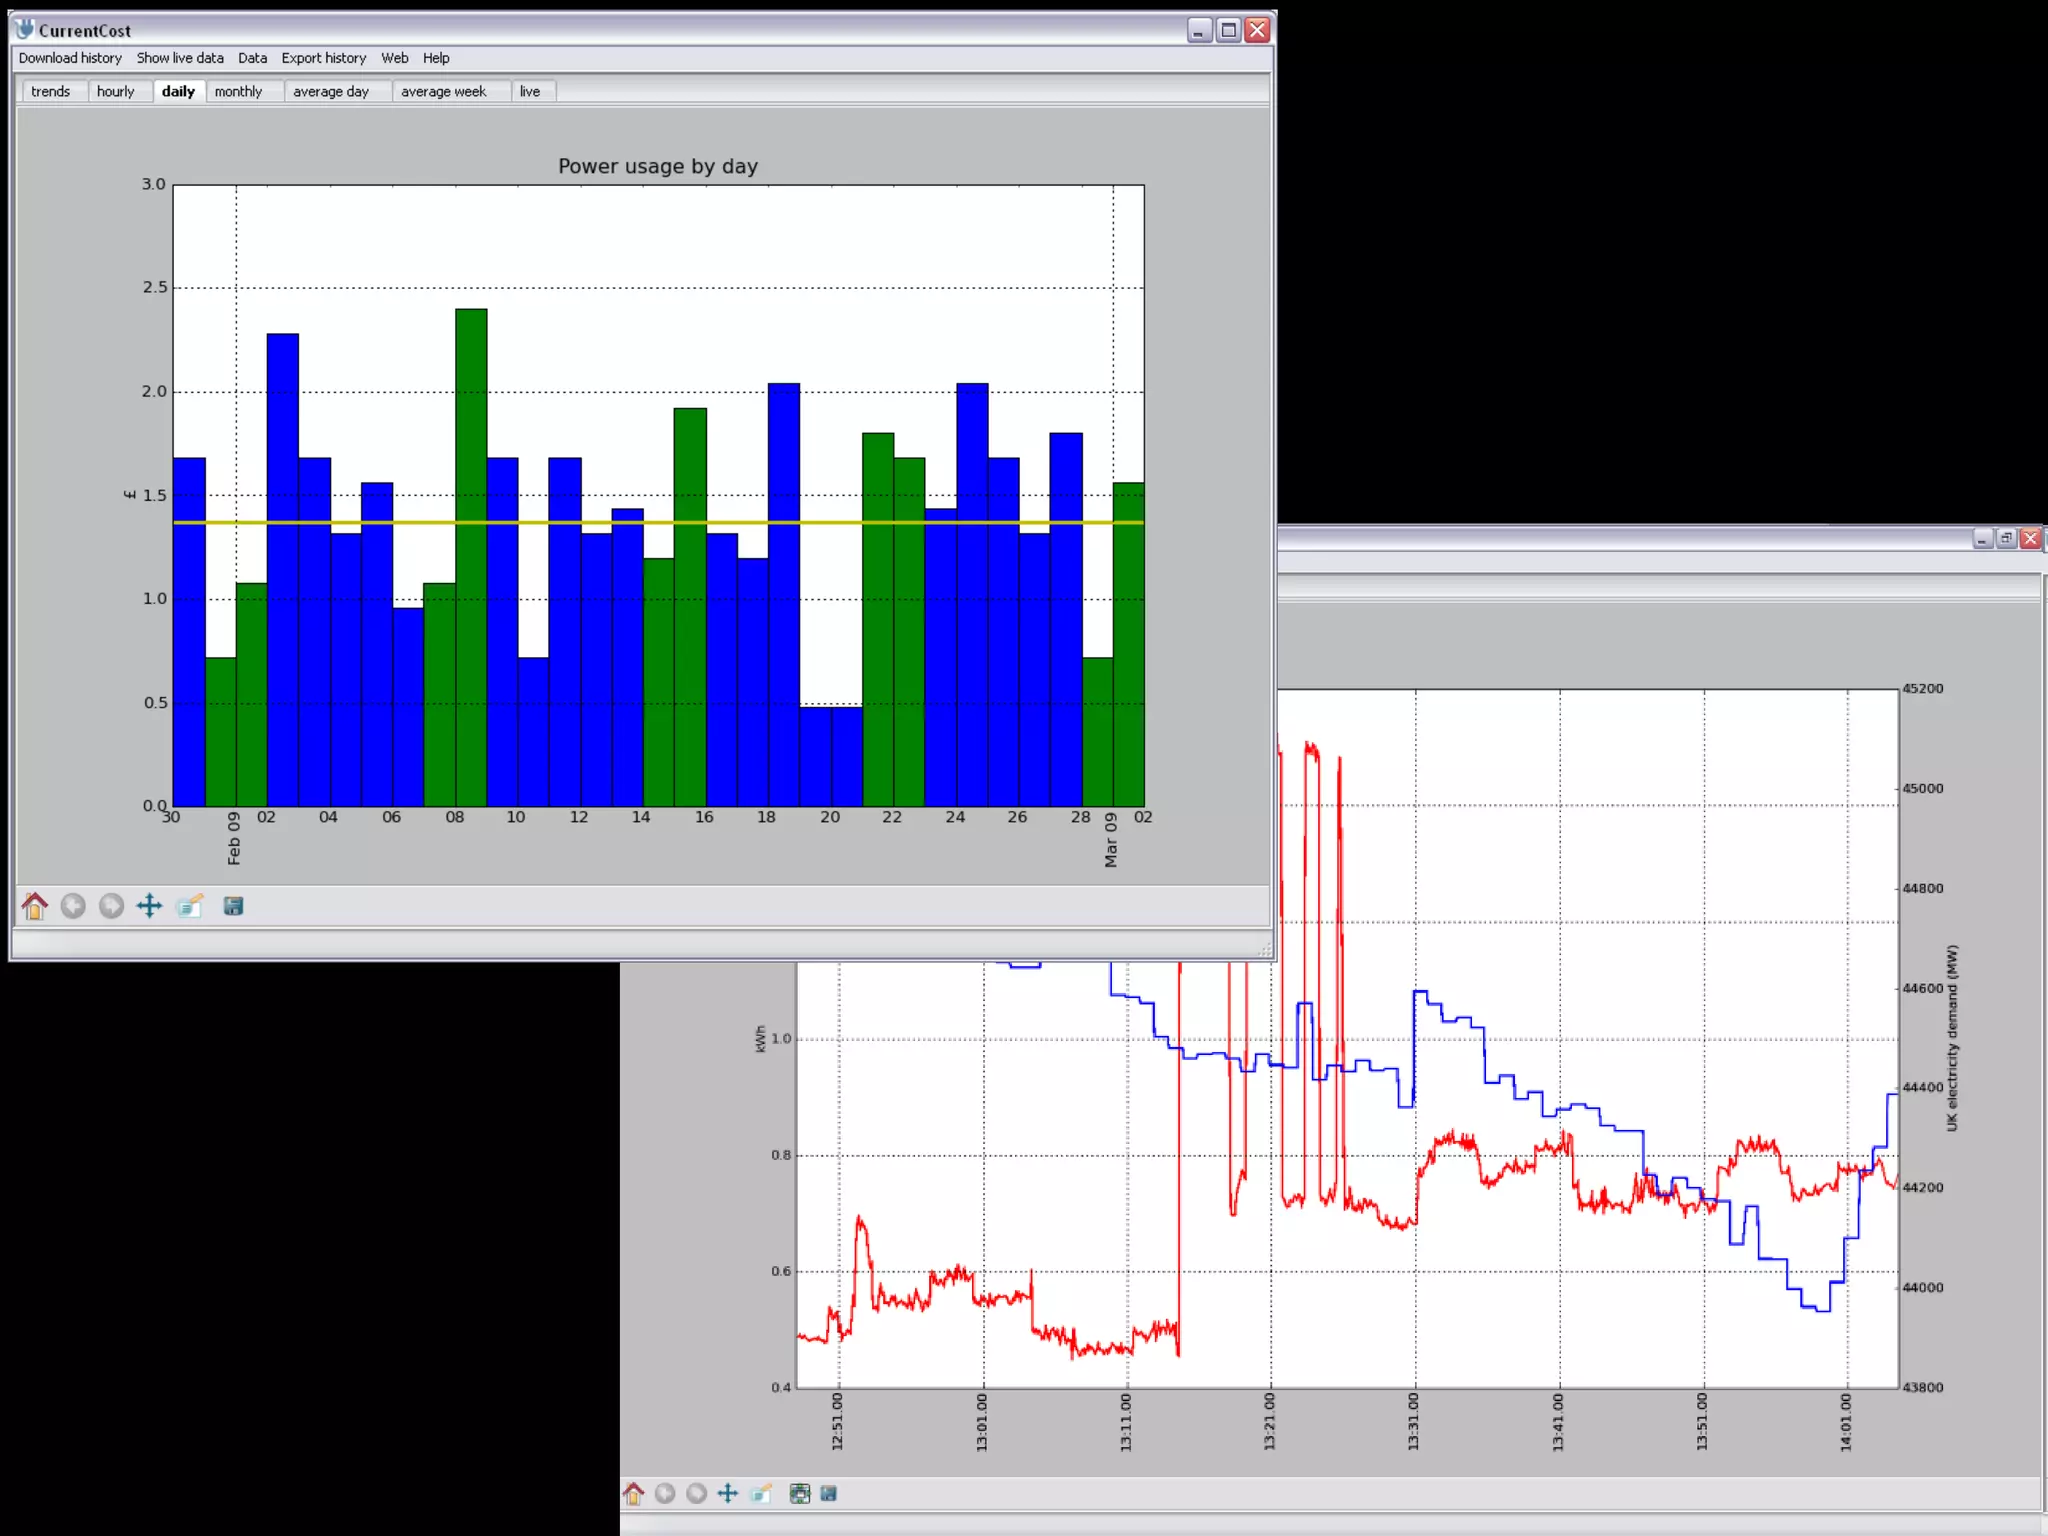Open the Show live data menu
This screenshot has width=2048, height=1536.
click(180, 58)
